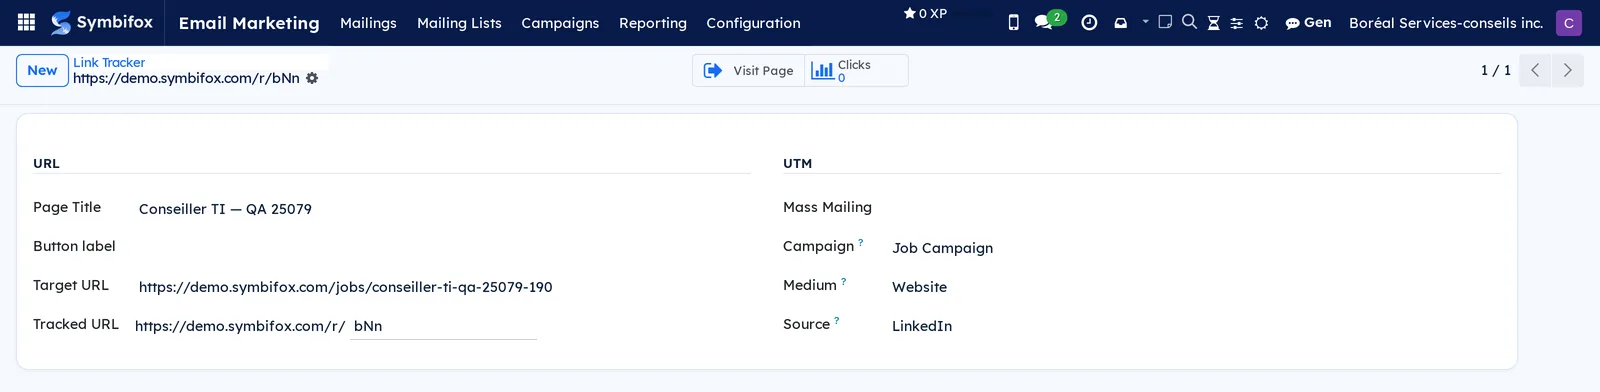Open the Mailings menu
The image size is (1600, 392).
coord(368,23)
